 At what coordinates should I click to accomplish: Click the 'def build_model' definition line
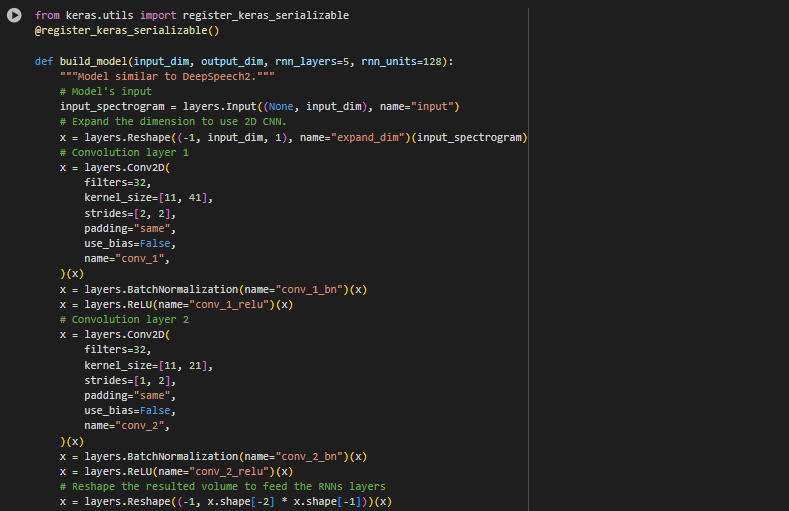tap(244, 61)
